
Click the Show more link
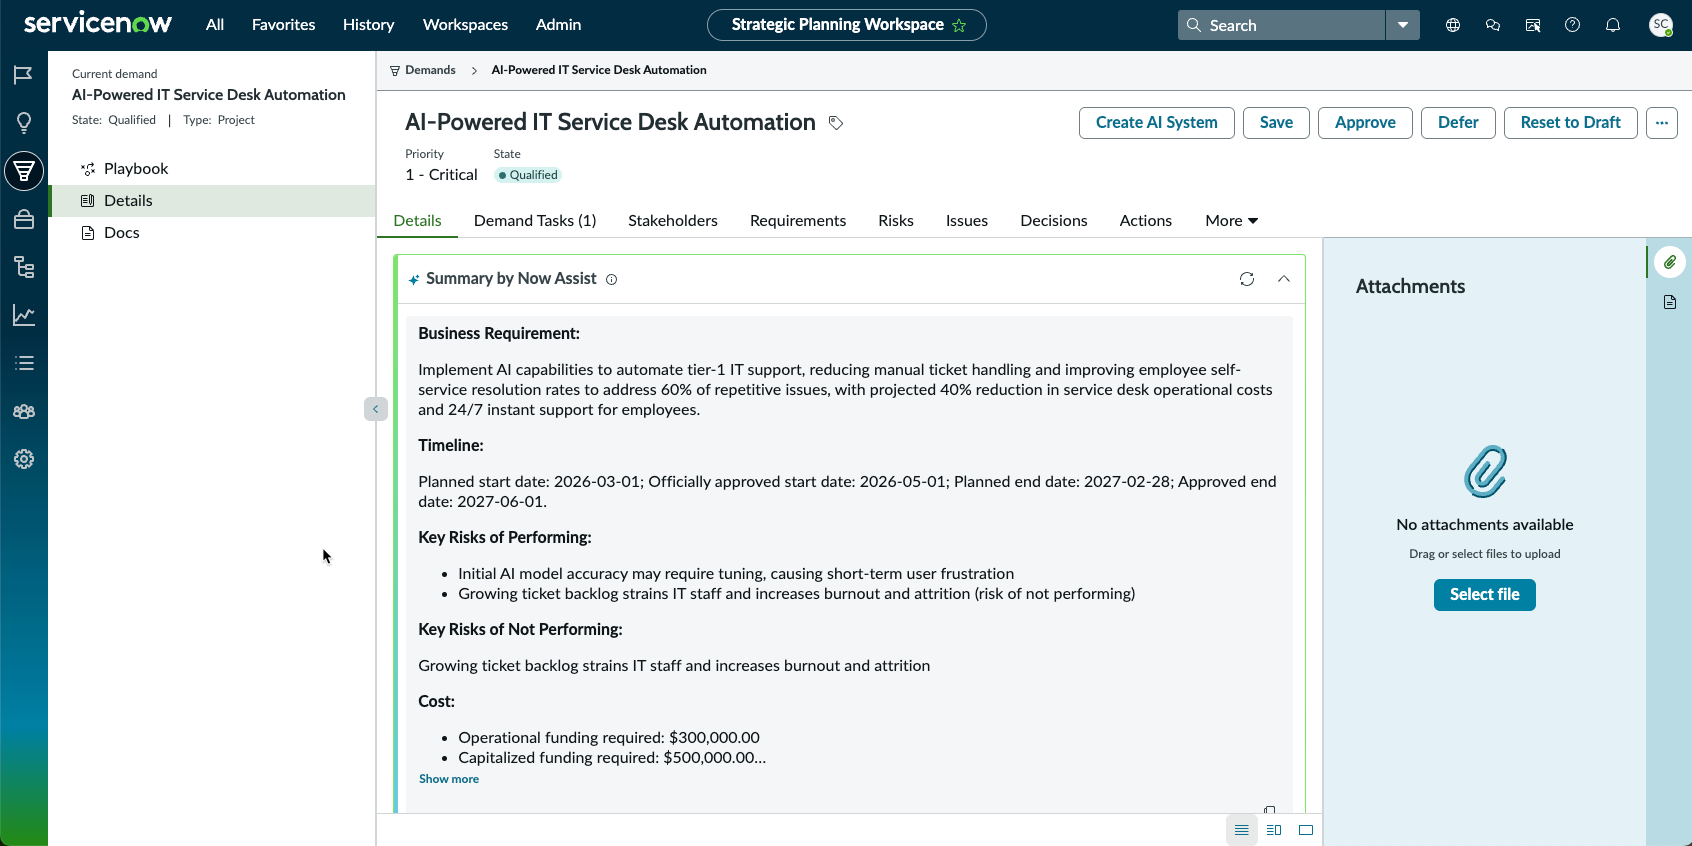point(449,779)
